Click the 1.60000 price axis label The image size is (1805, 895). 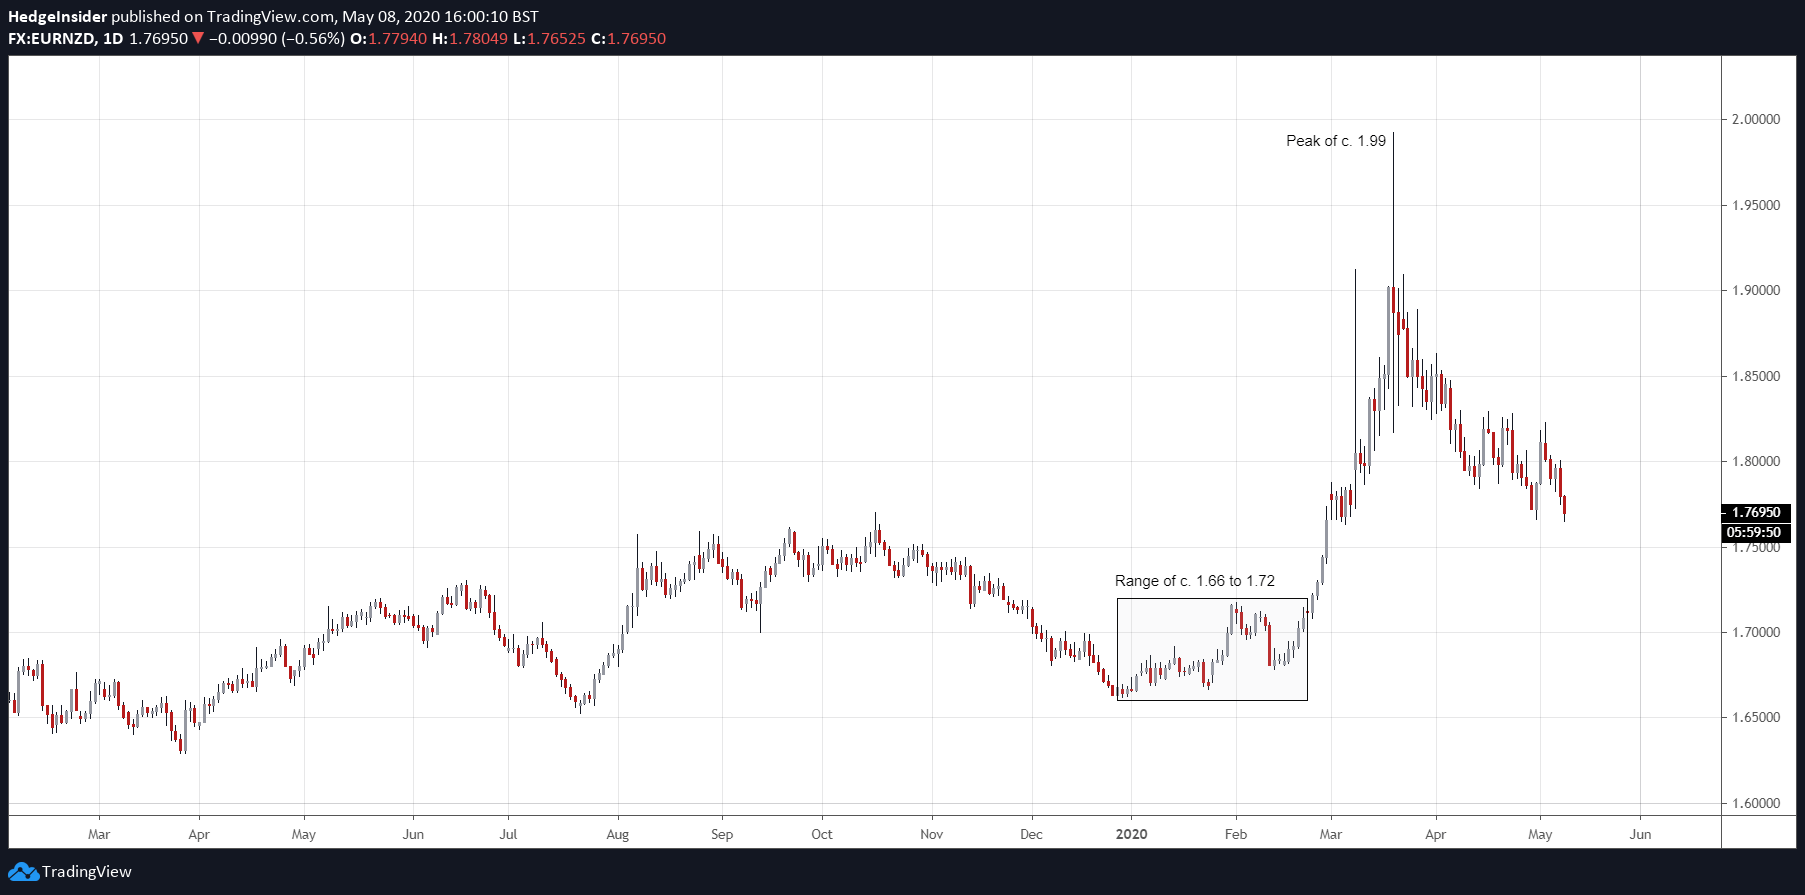click(x=1757, y=803)
